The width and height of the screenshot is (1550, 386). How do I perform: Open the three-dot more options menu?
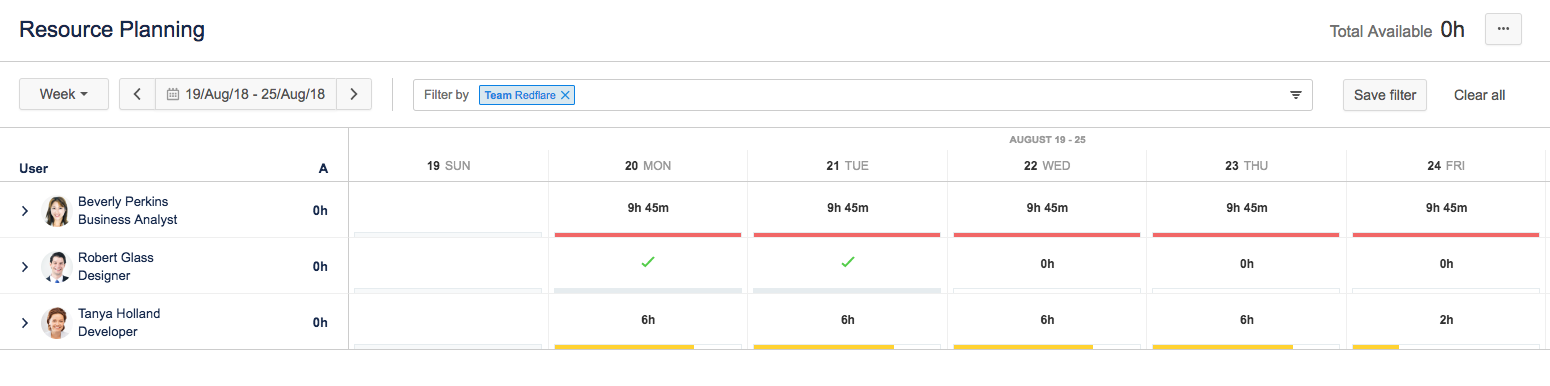click(x=1503, y=30)
